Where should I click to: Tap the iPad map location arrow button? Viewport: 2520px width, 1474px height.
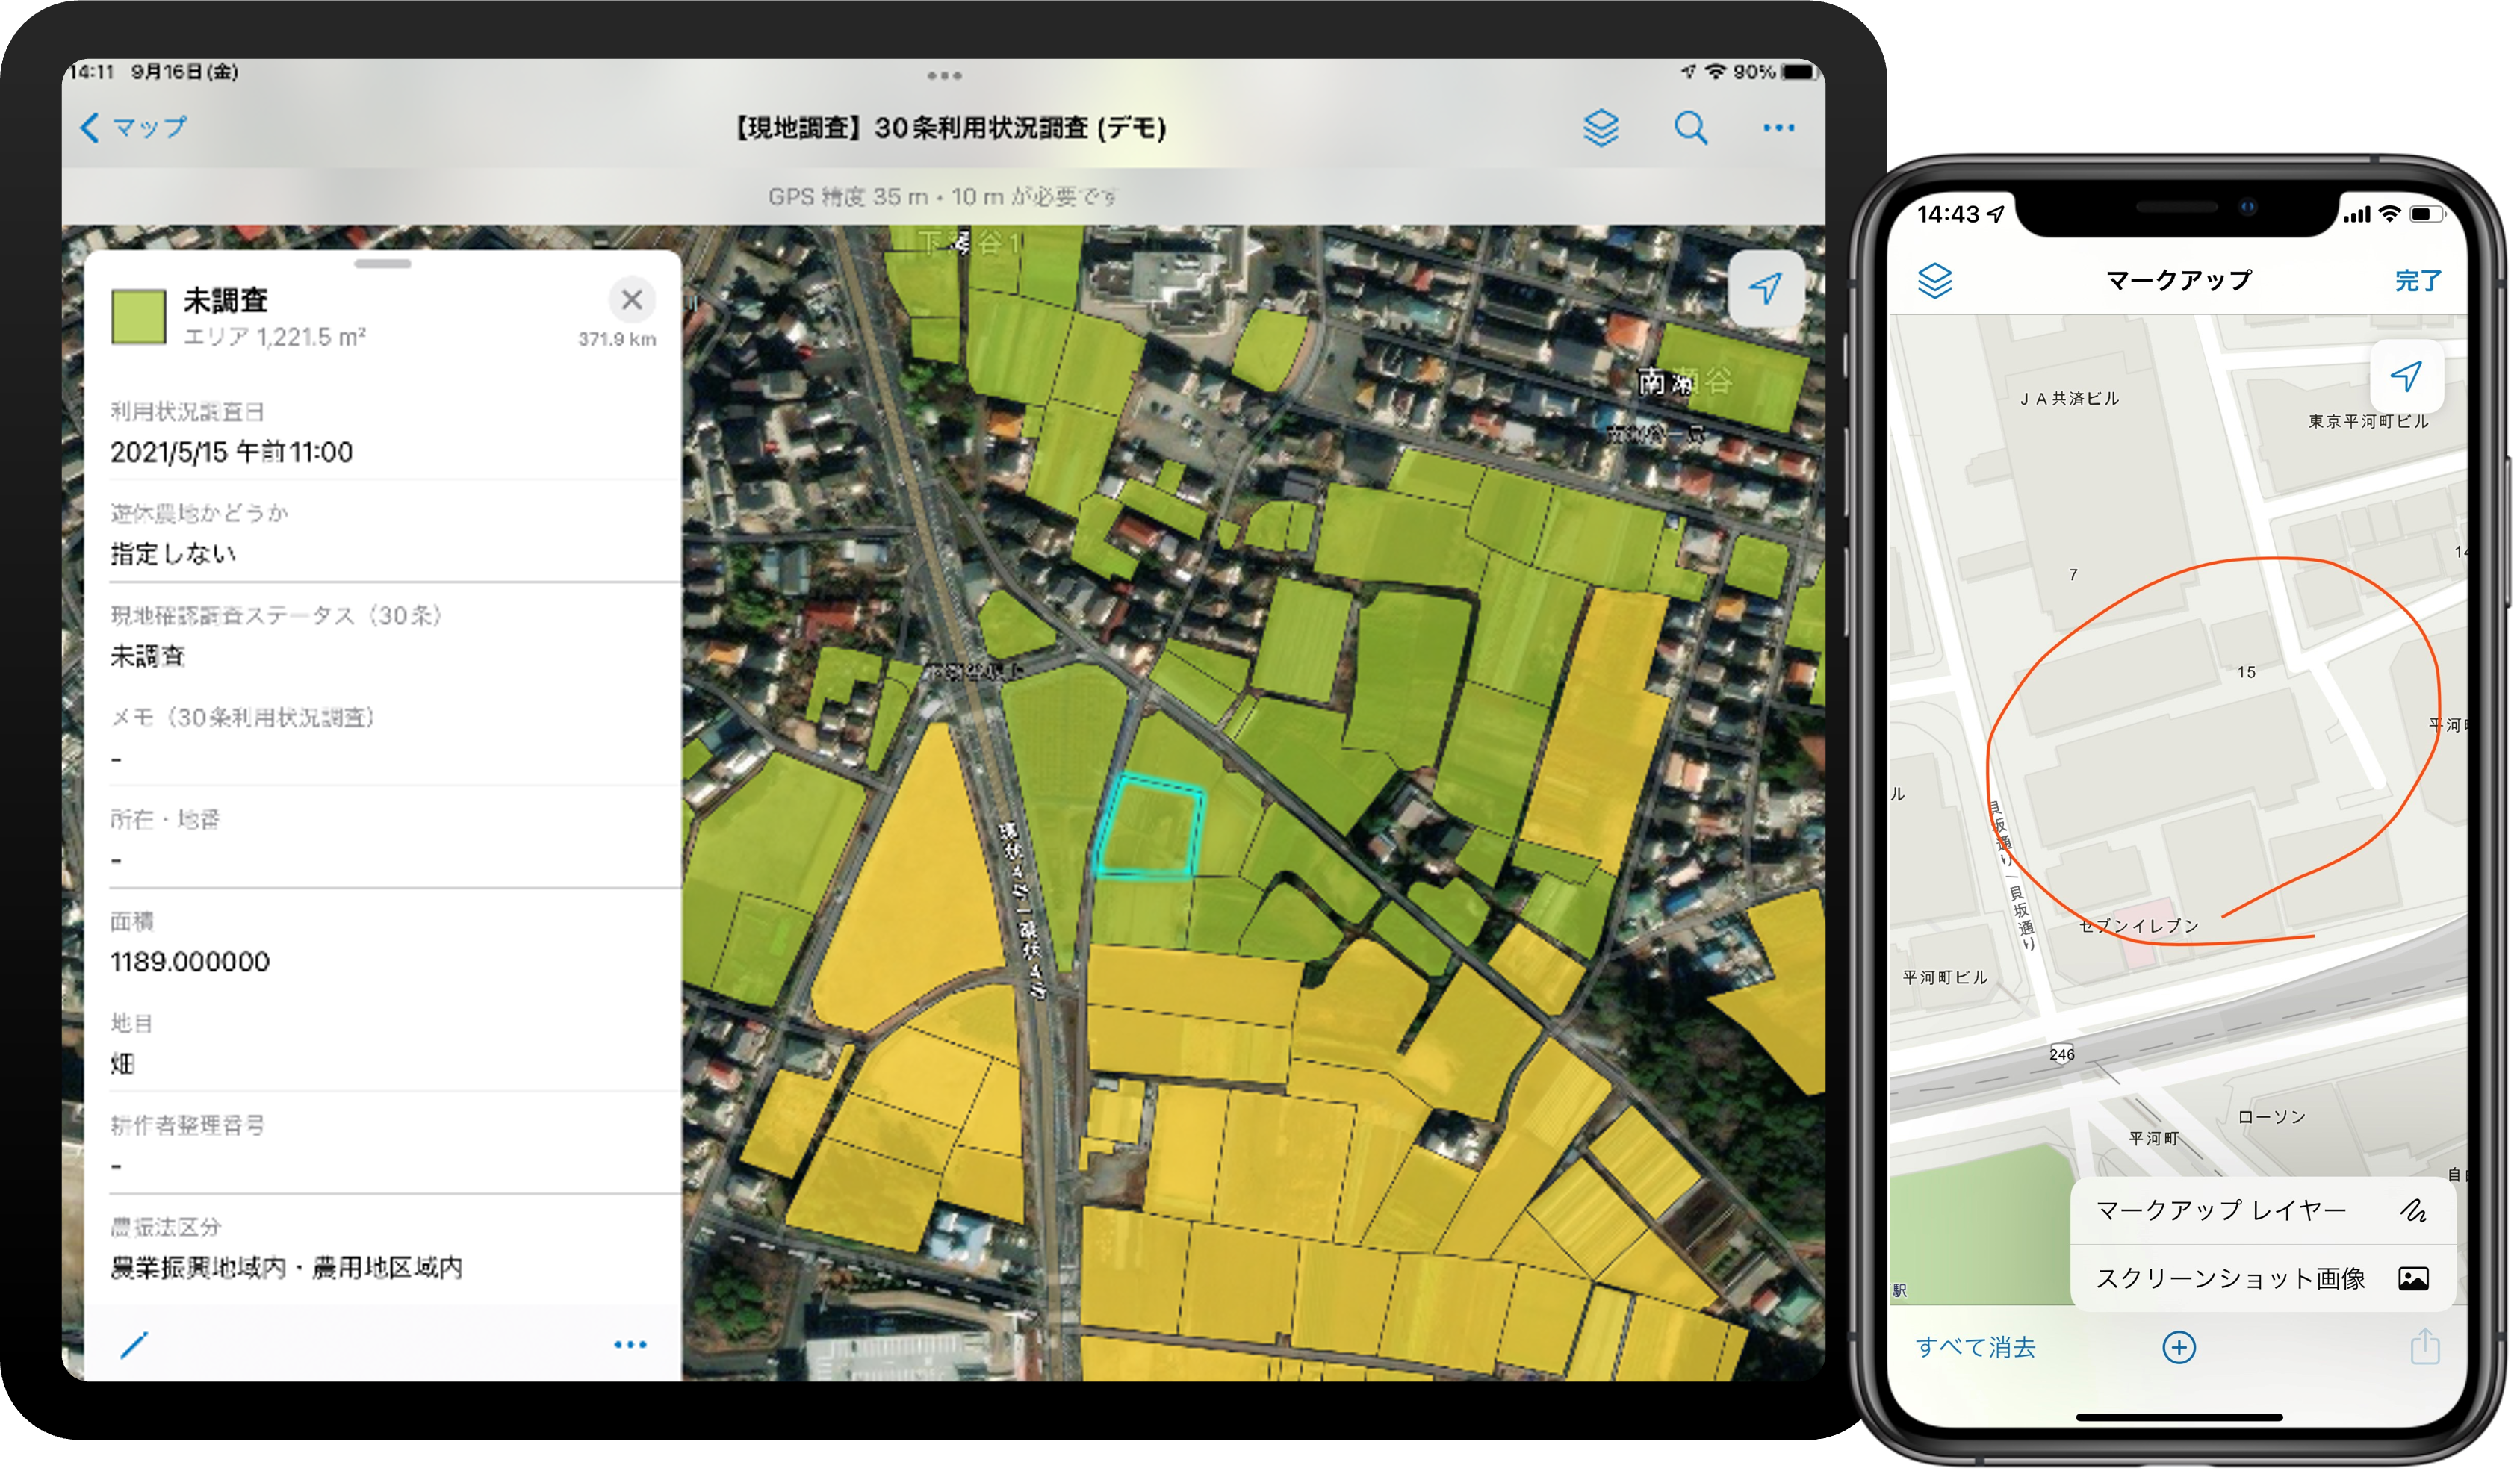click(1765, 289)
